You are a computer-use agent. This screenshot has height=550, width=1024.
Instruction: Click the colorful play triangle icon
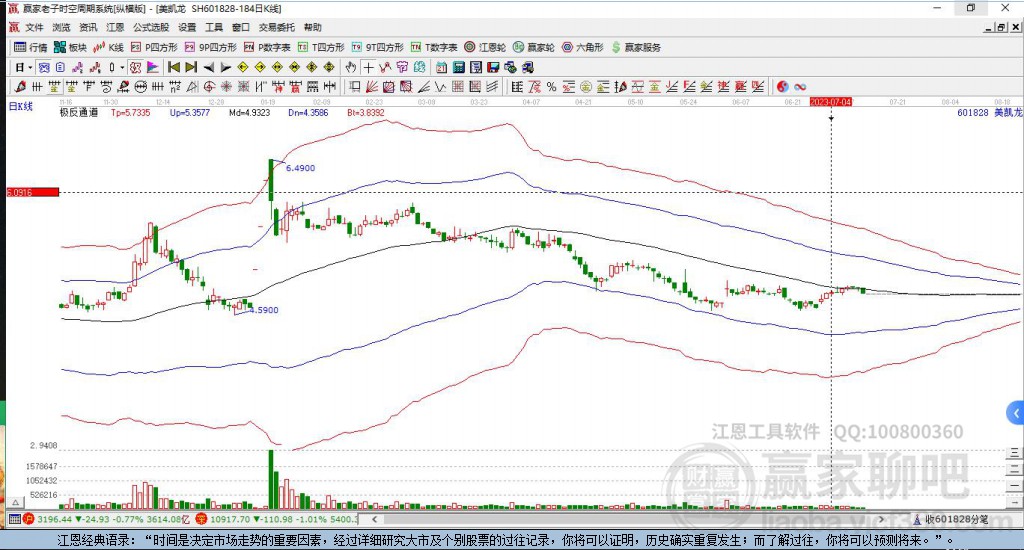[152, 67]
